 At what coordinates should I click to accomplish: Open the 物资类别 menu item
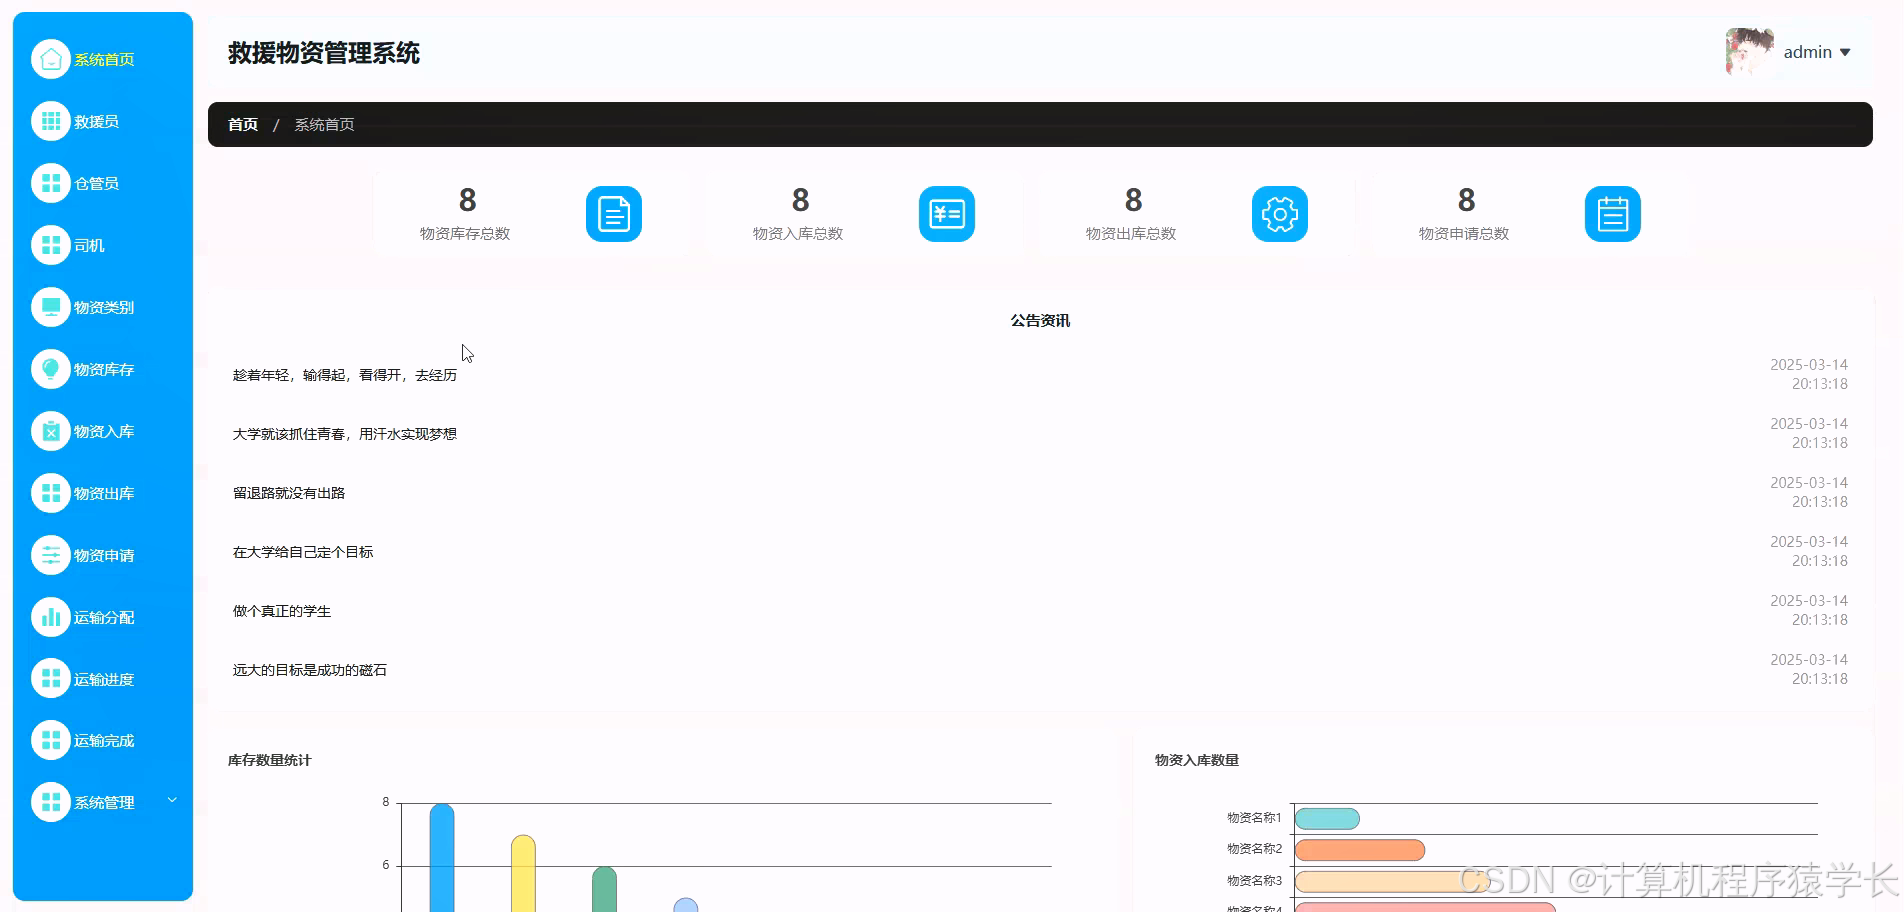103,307
